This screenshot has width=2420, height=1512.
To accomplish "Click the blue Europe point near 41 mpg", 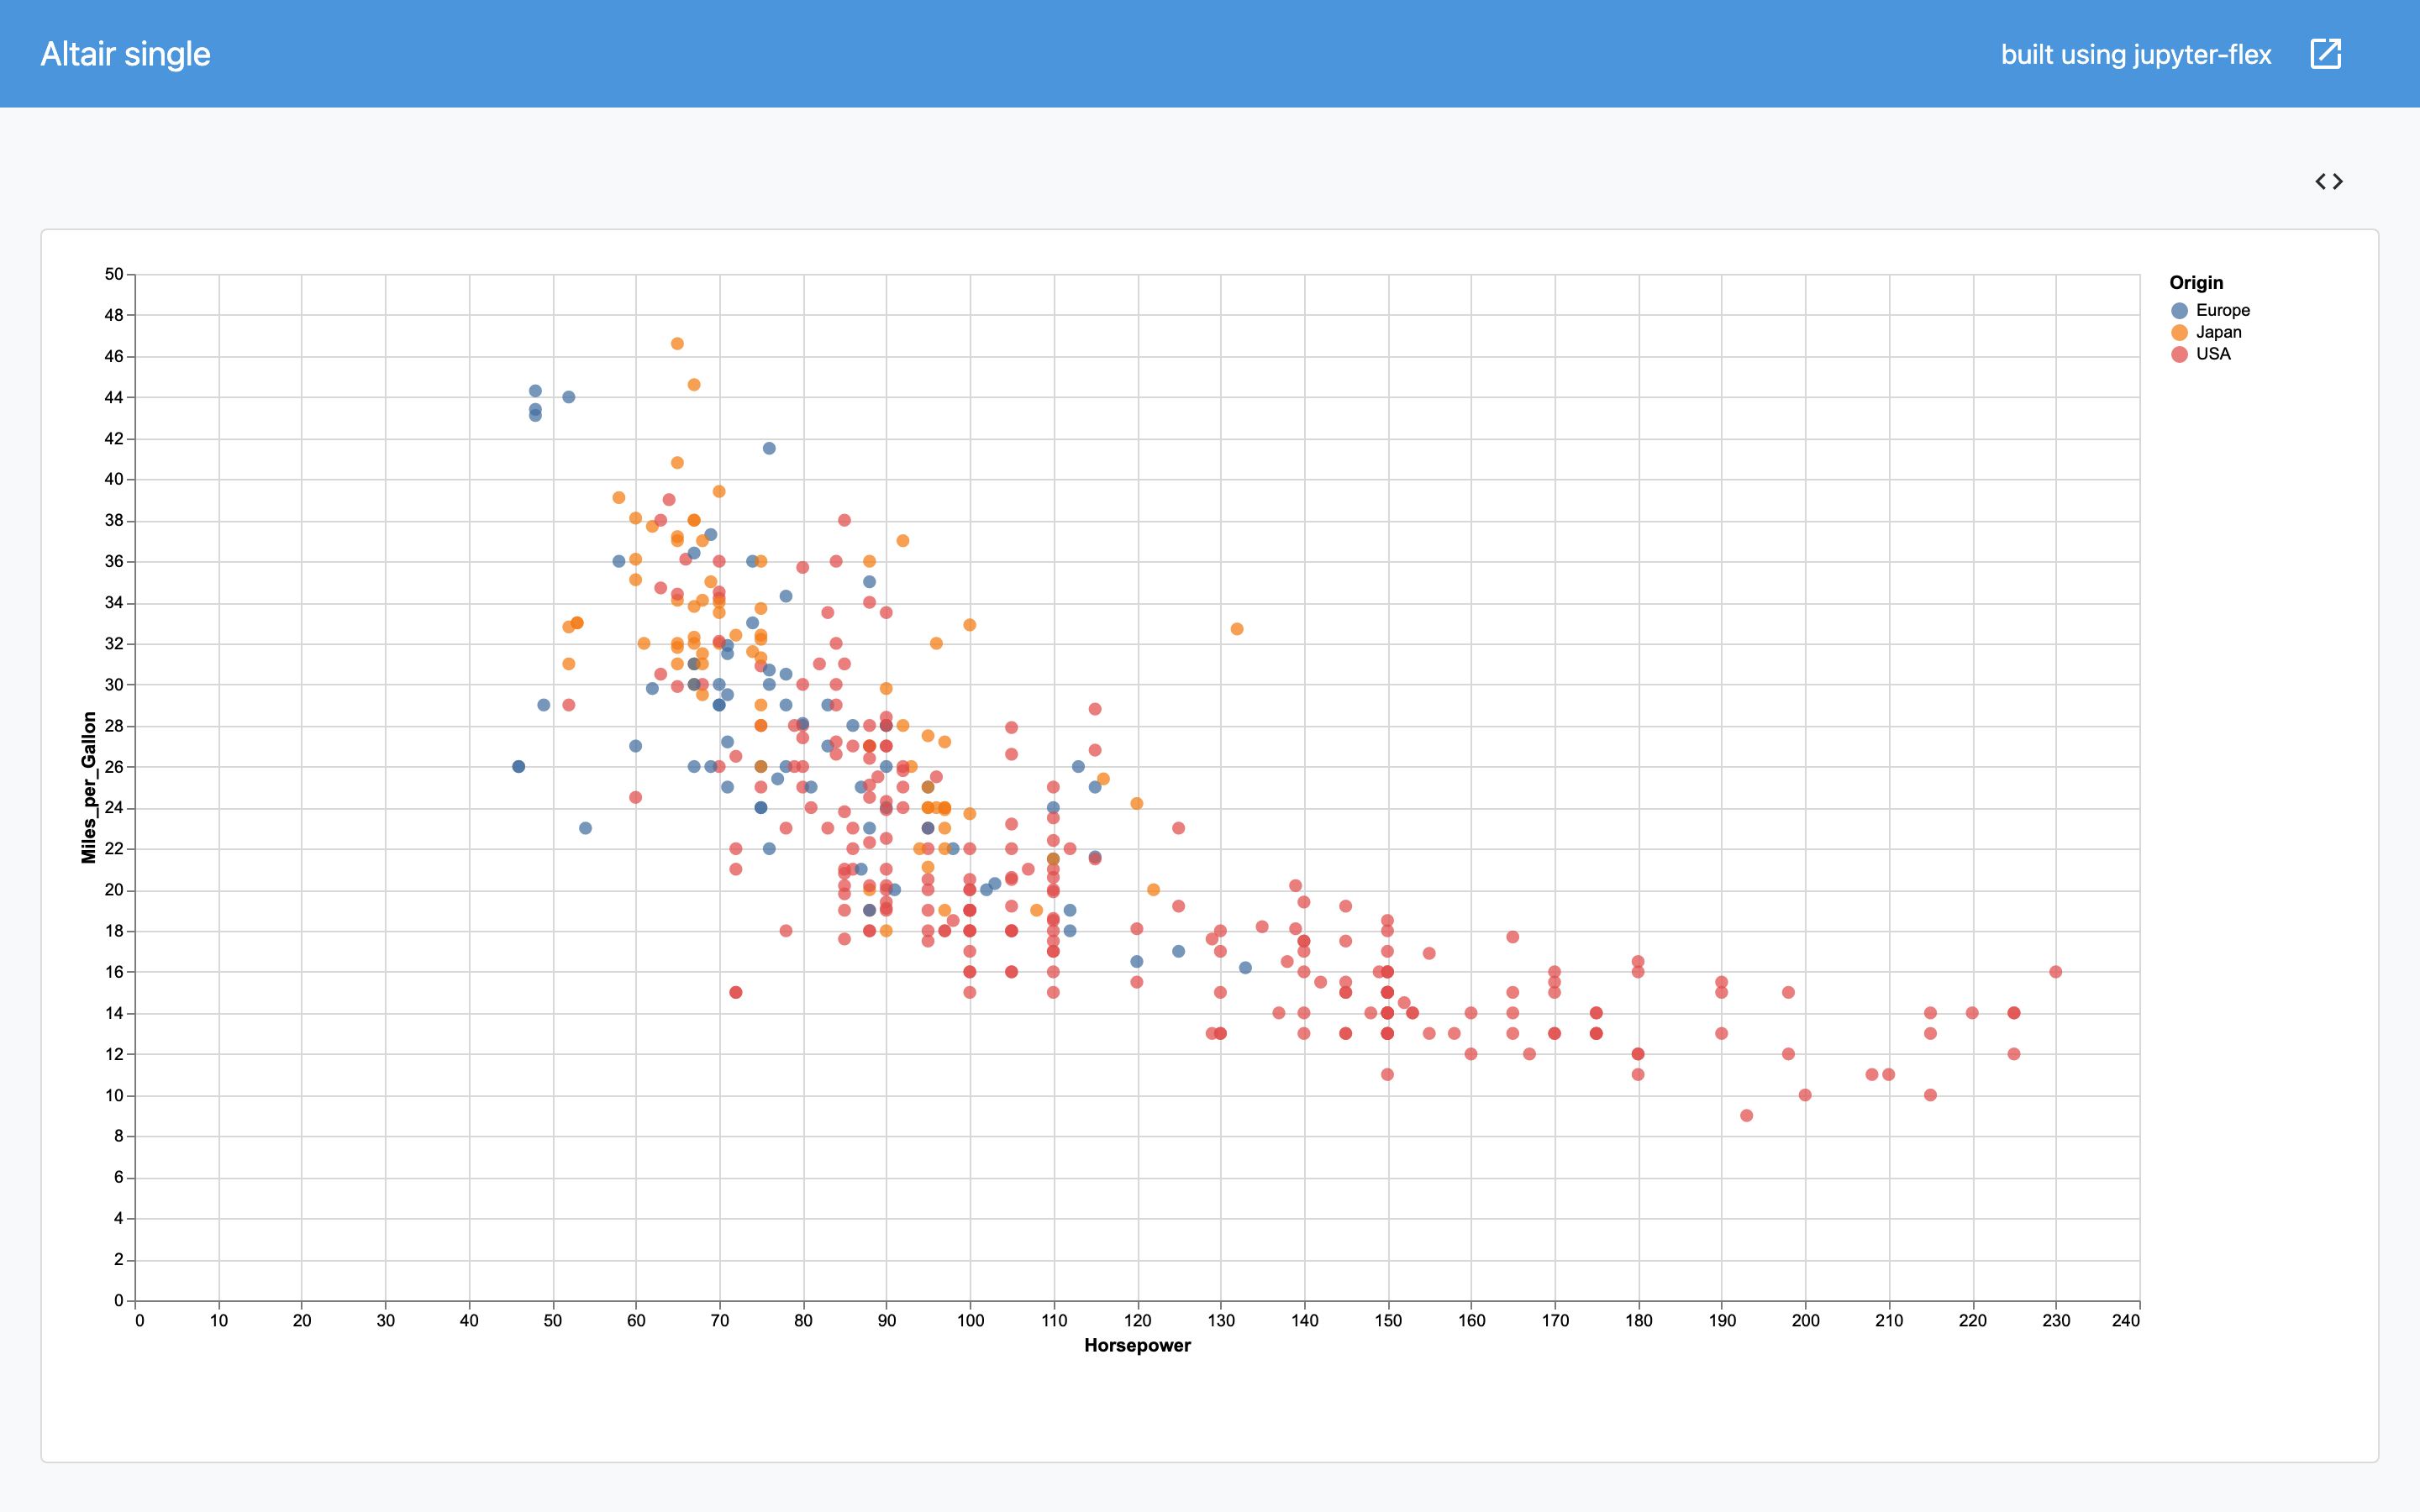I will [769, 448].
